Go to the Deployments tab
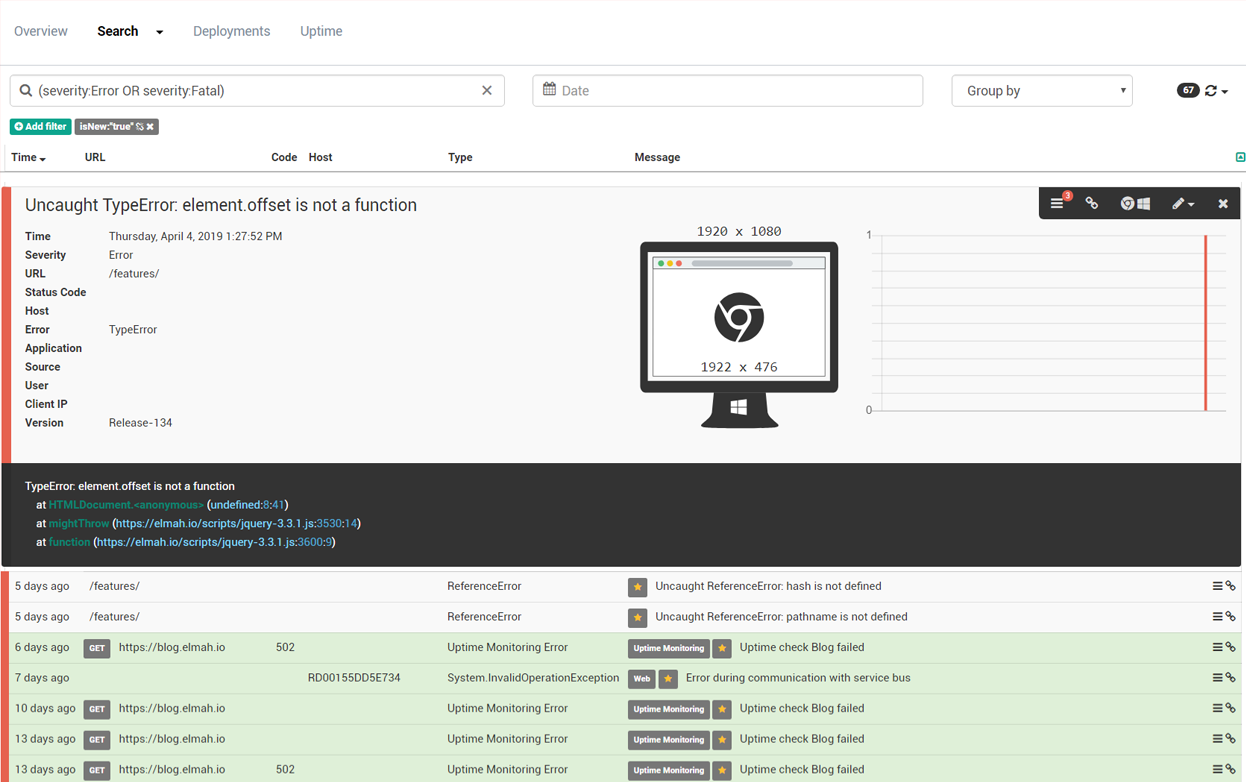 [231, 31]
